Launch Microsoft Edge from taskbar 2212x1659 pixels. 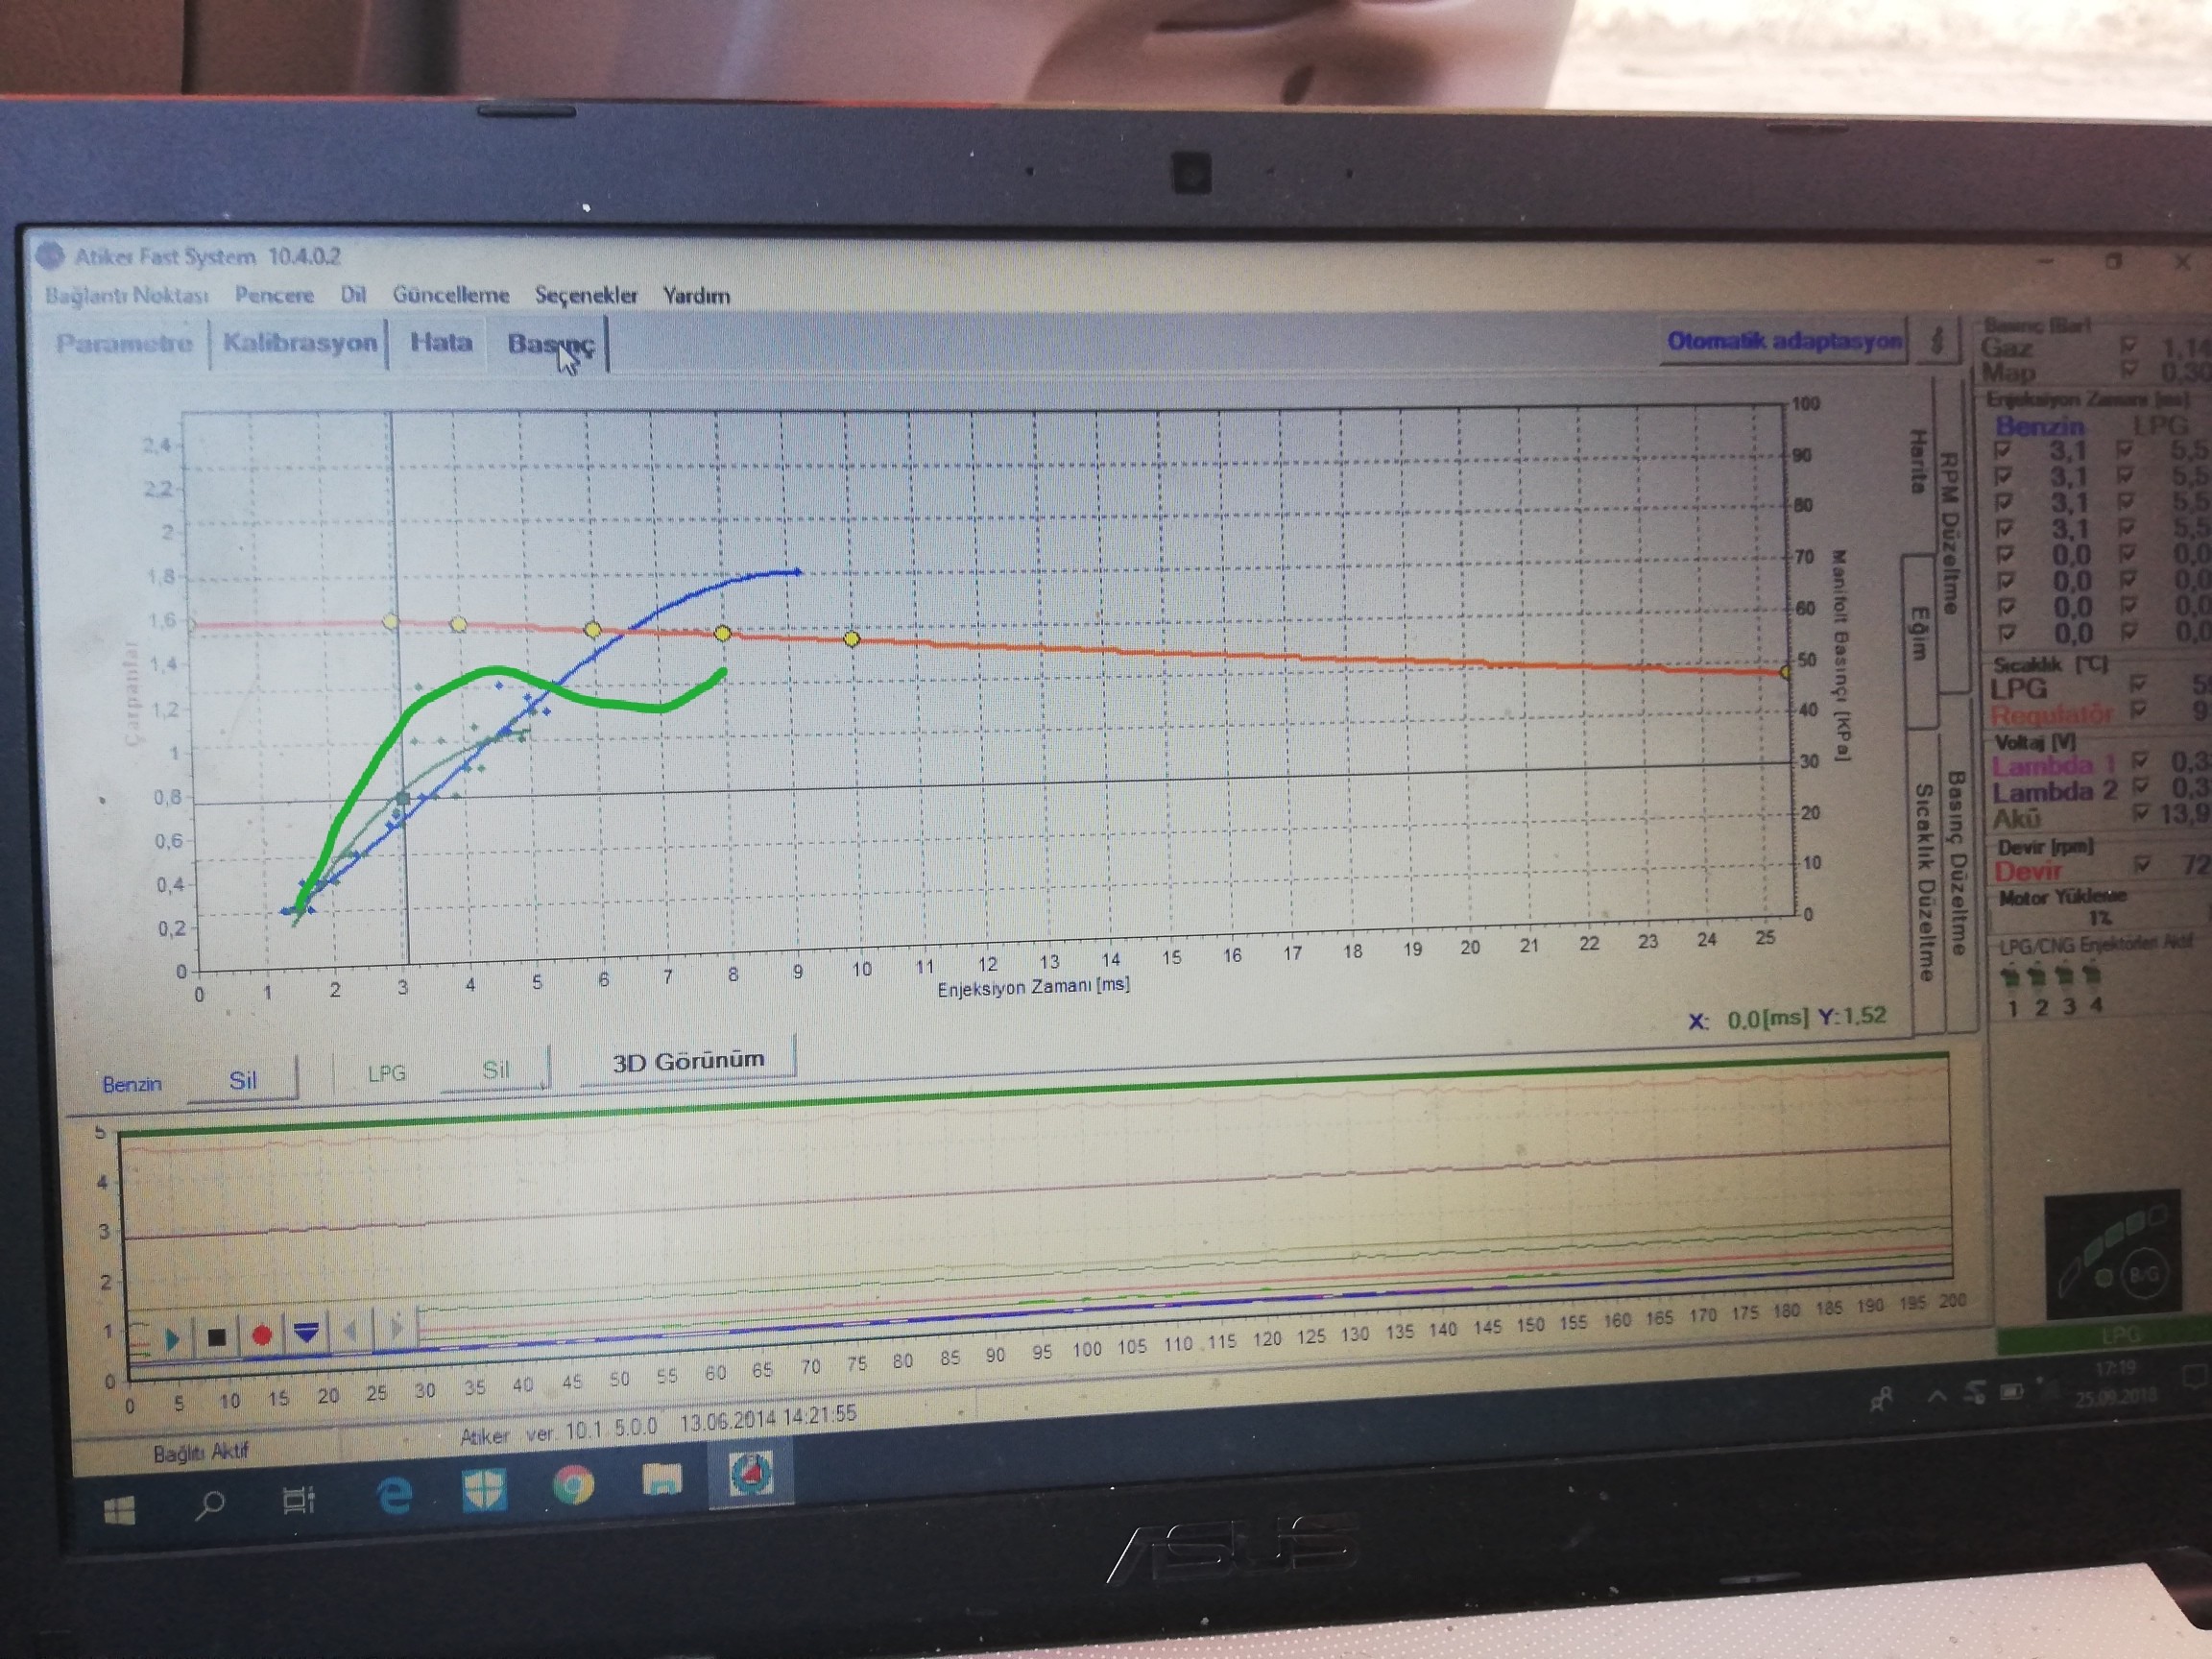pyautogui.click(x=394, y=1494)
